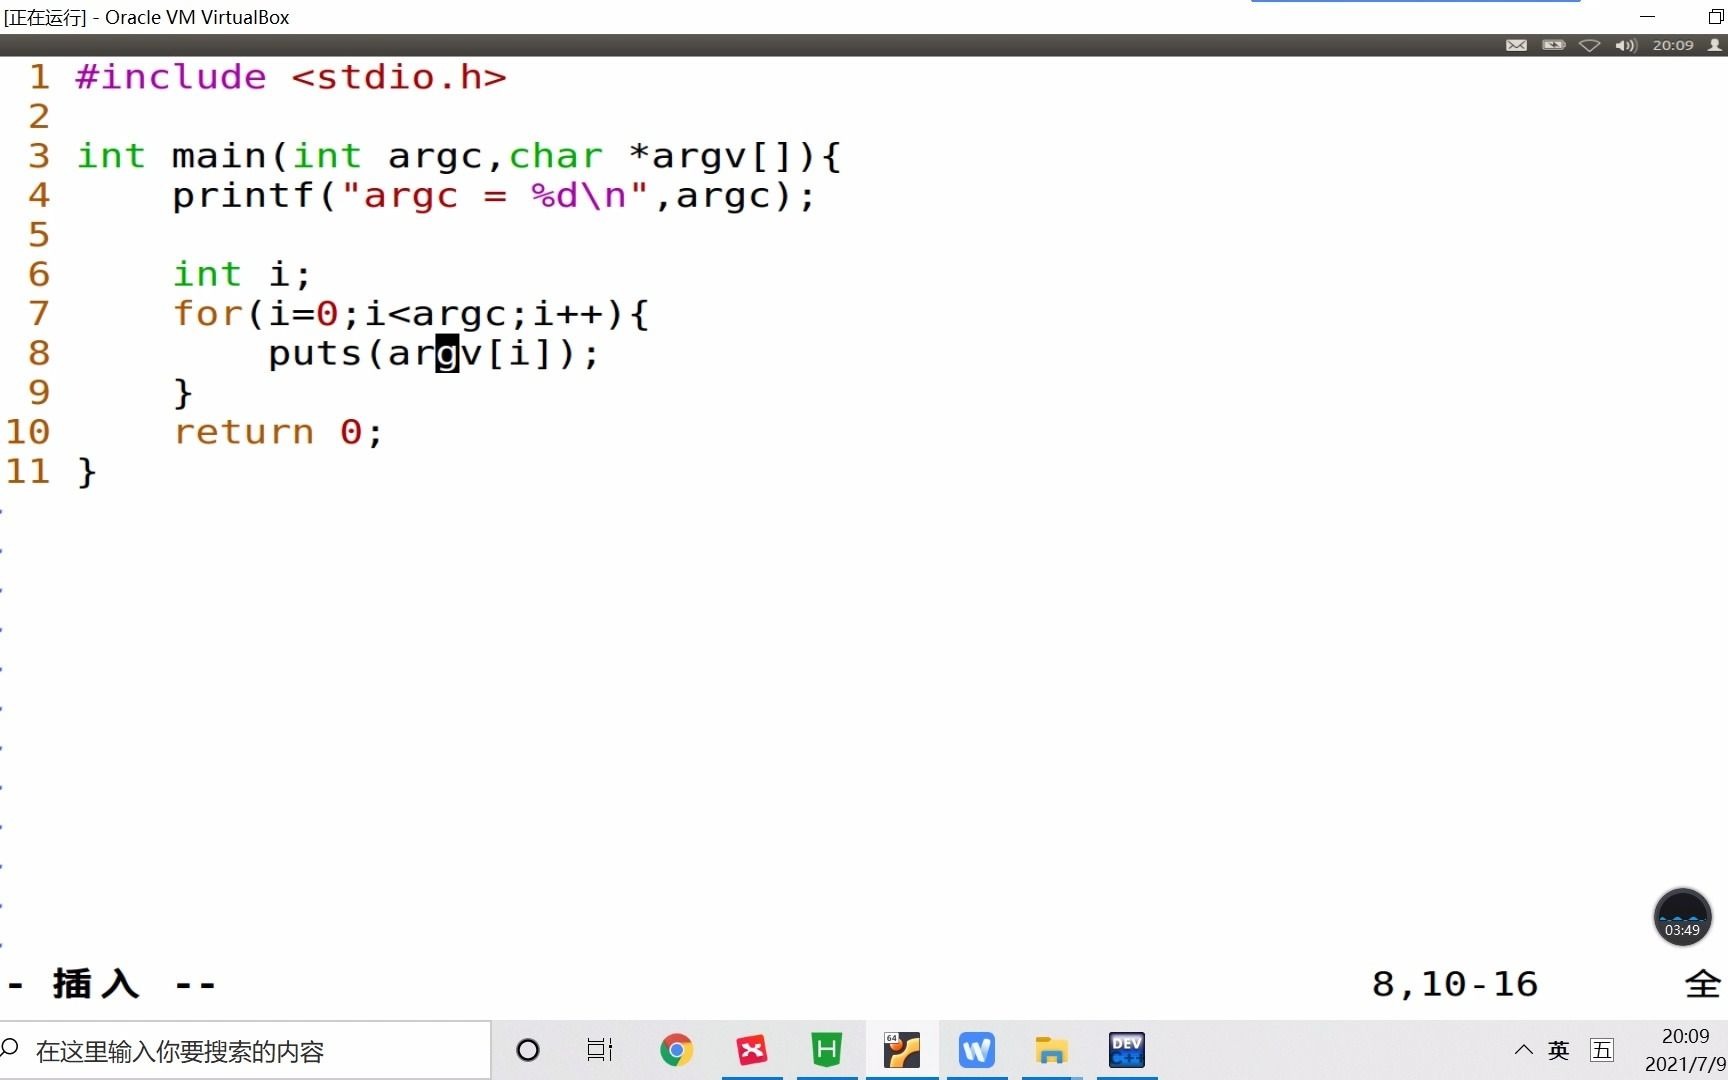This screenshot has height=1080, width=1728.
Task: Open the user session menu icon
Action: (x=1715, y=45)
